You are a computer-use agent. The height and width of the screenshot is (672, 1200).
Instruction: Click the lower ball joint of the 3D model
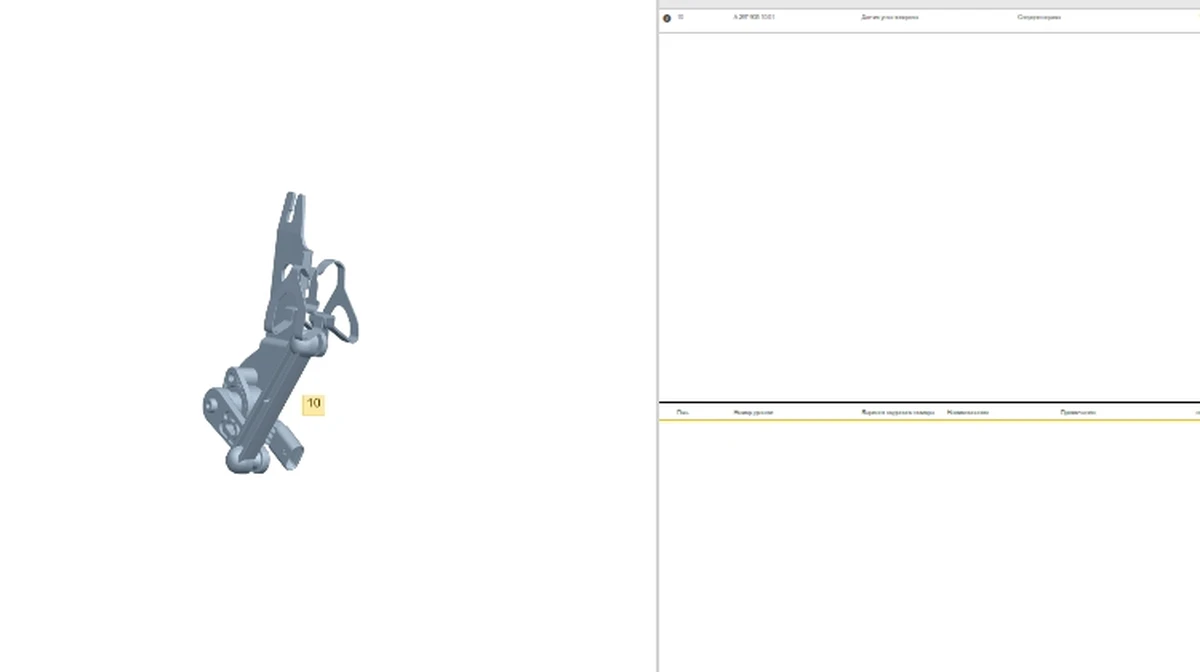click(x=245, y=460)
